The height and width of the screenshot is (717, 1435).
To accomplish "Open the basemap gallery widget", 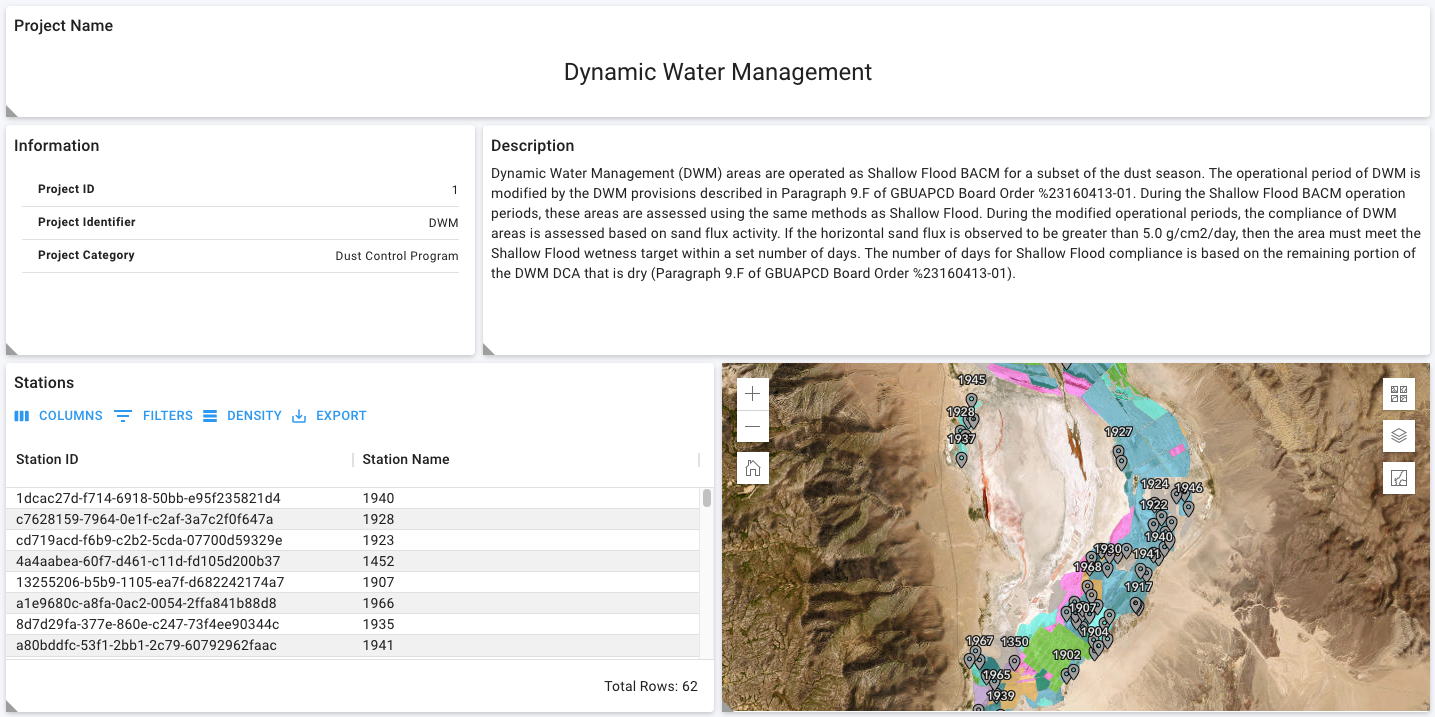I will (1399, 394).
